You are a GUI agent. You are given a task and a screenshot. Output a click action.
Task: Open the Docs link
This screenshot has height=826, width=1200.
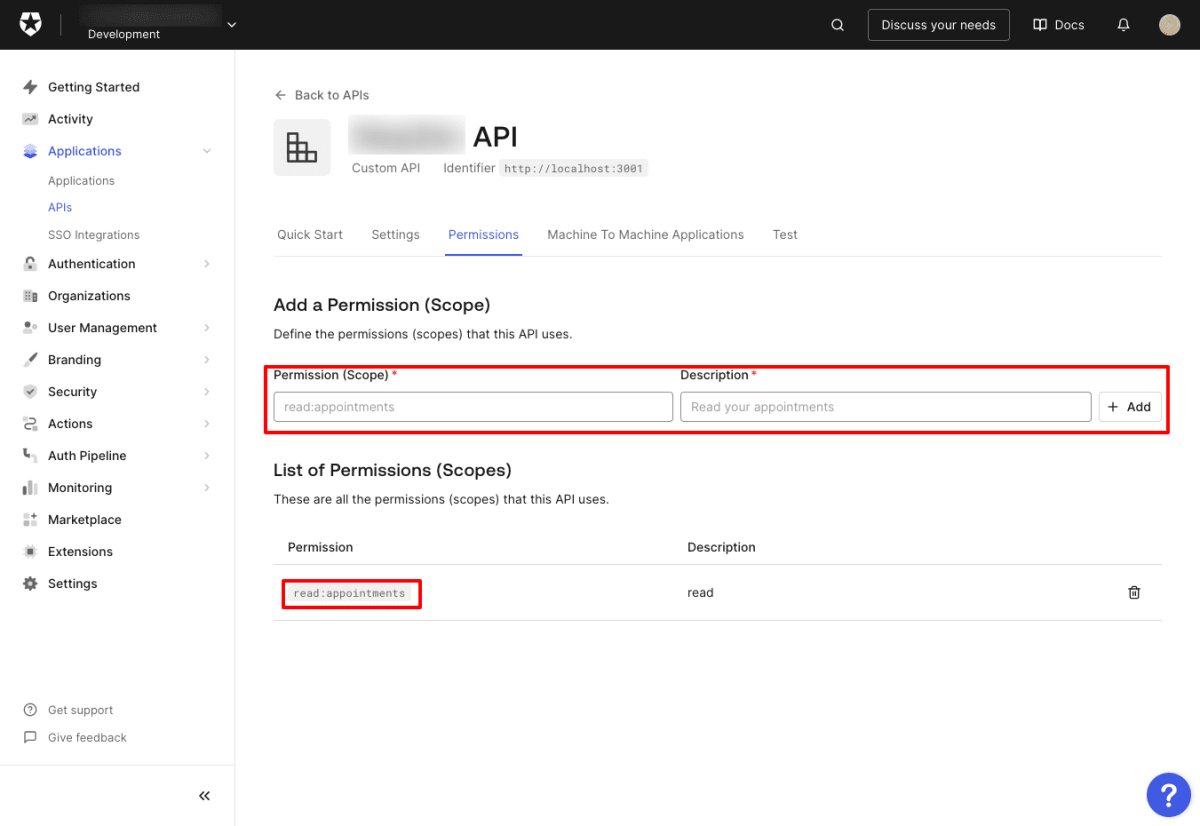click(1059, 25)
